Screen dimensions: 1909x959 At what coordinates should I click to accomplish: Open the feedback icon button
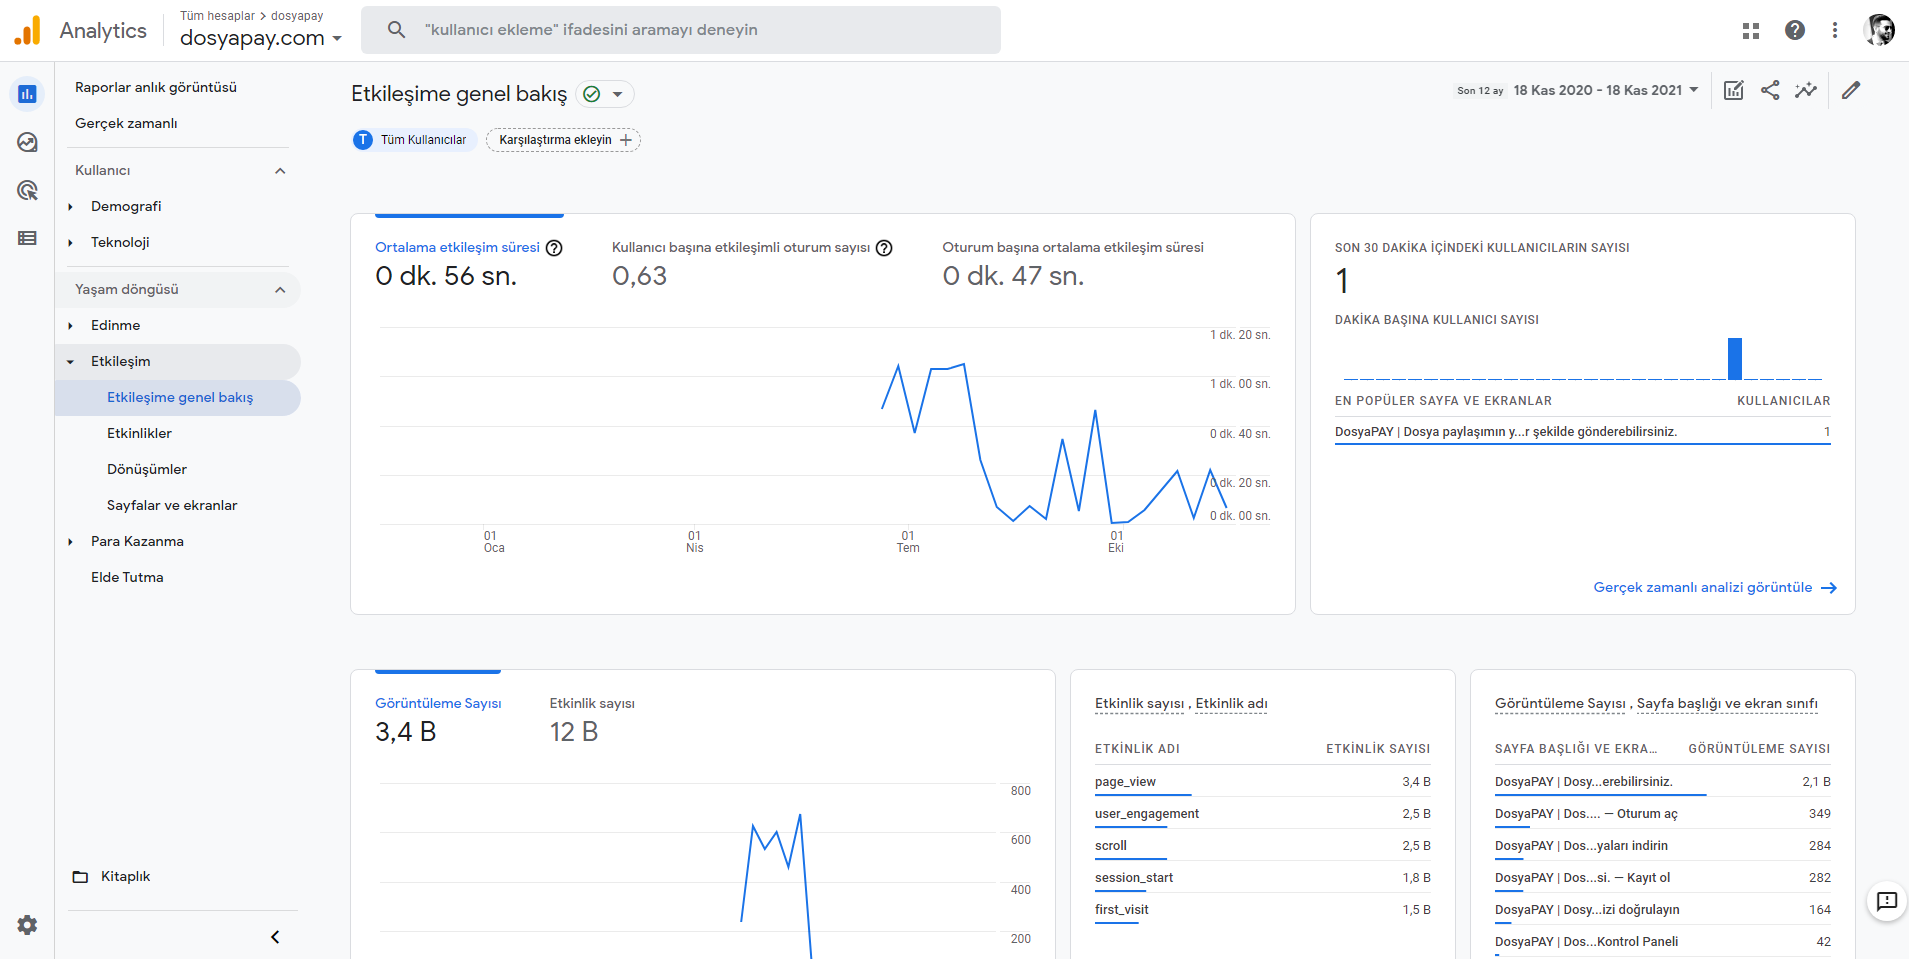[x=1887, y=901]
